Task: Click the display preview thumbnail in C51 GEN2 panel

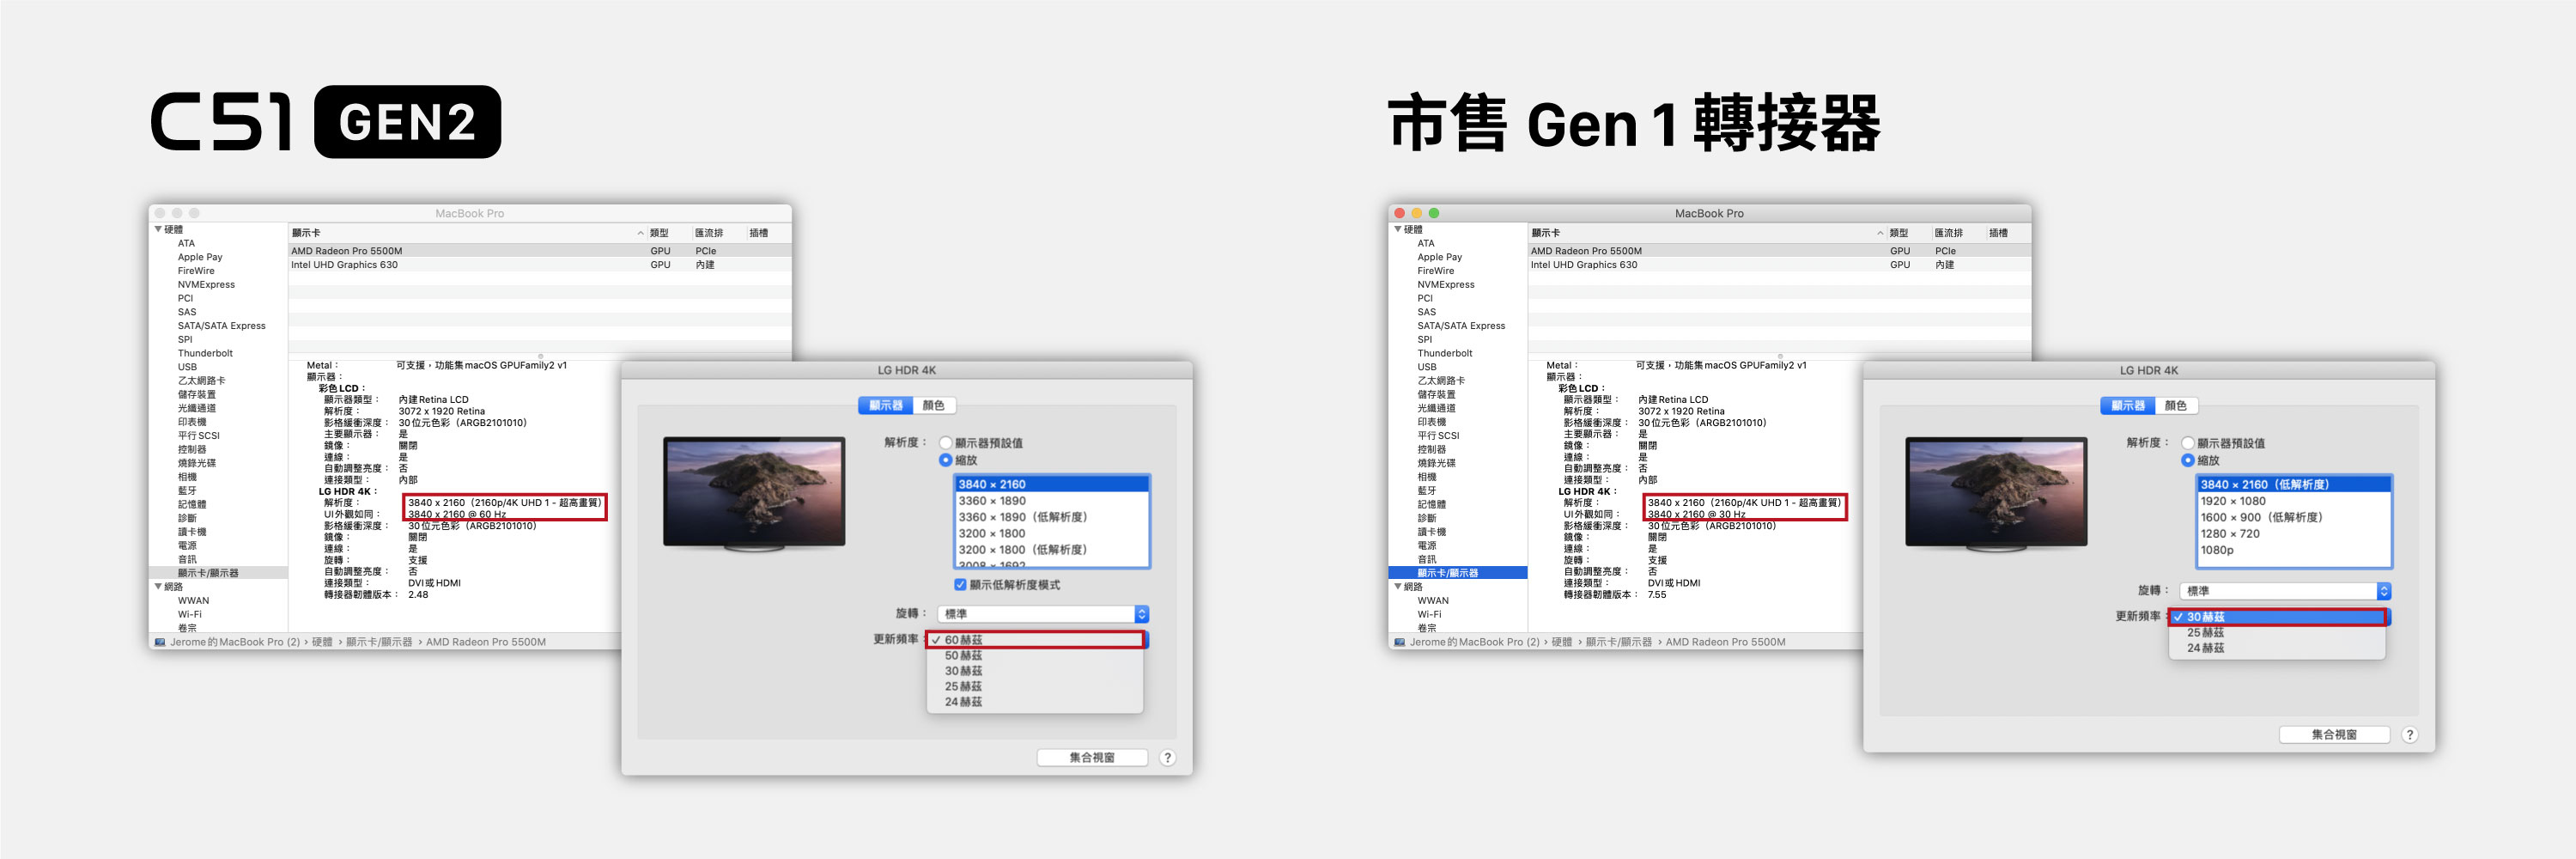Action: (x=754, y=492)
